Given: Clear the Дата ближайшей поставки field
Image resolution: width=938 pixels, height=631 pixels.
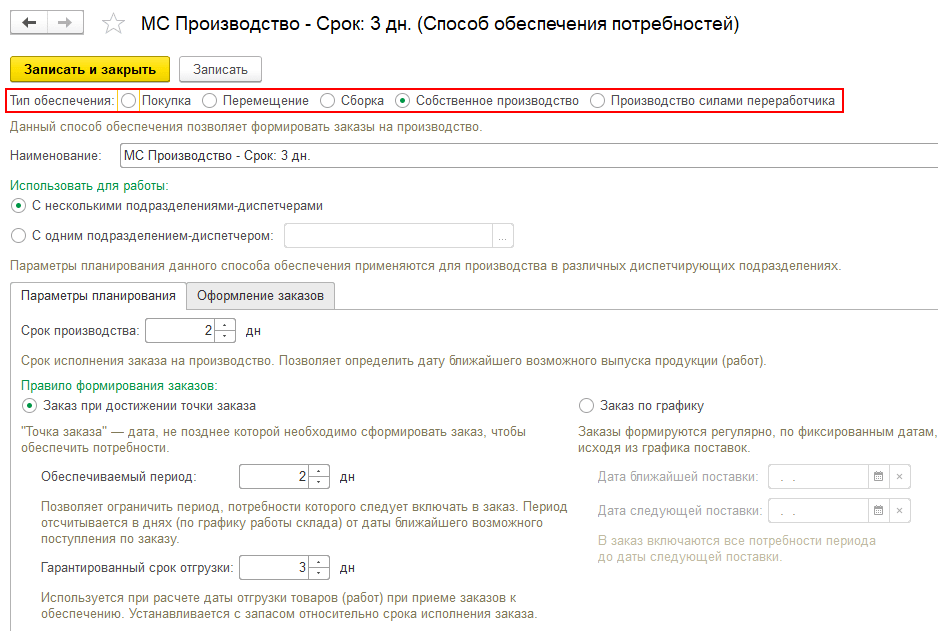Looking at the screenshot, I should [899, 477].
